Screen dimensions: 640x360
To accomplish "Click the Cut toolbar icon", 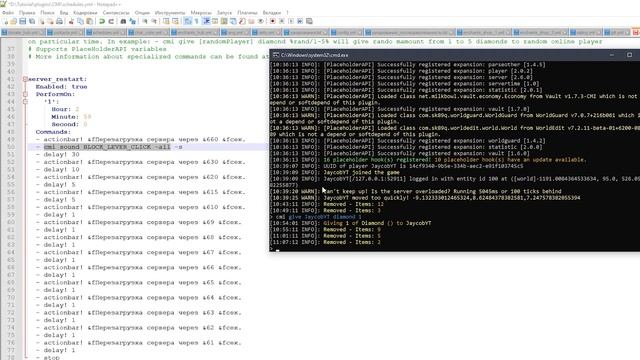I will pyautogui.click(x=71, y=21).
